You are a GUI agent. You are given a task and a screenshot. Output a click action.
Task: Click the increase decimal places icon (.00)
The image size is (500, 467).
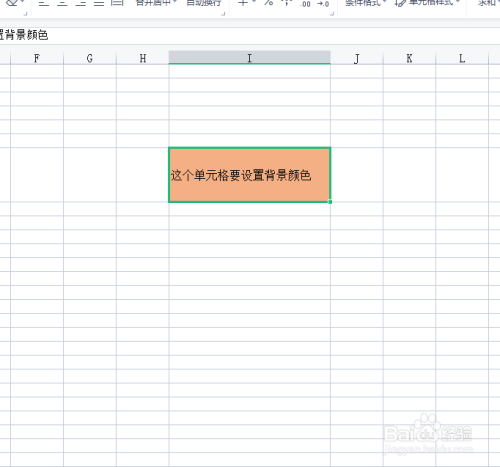(x=305, y=4)
